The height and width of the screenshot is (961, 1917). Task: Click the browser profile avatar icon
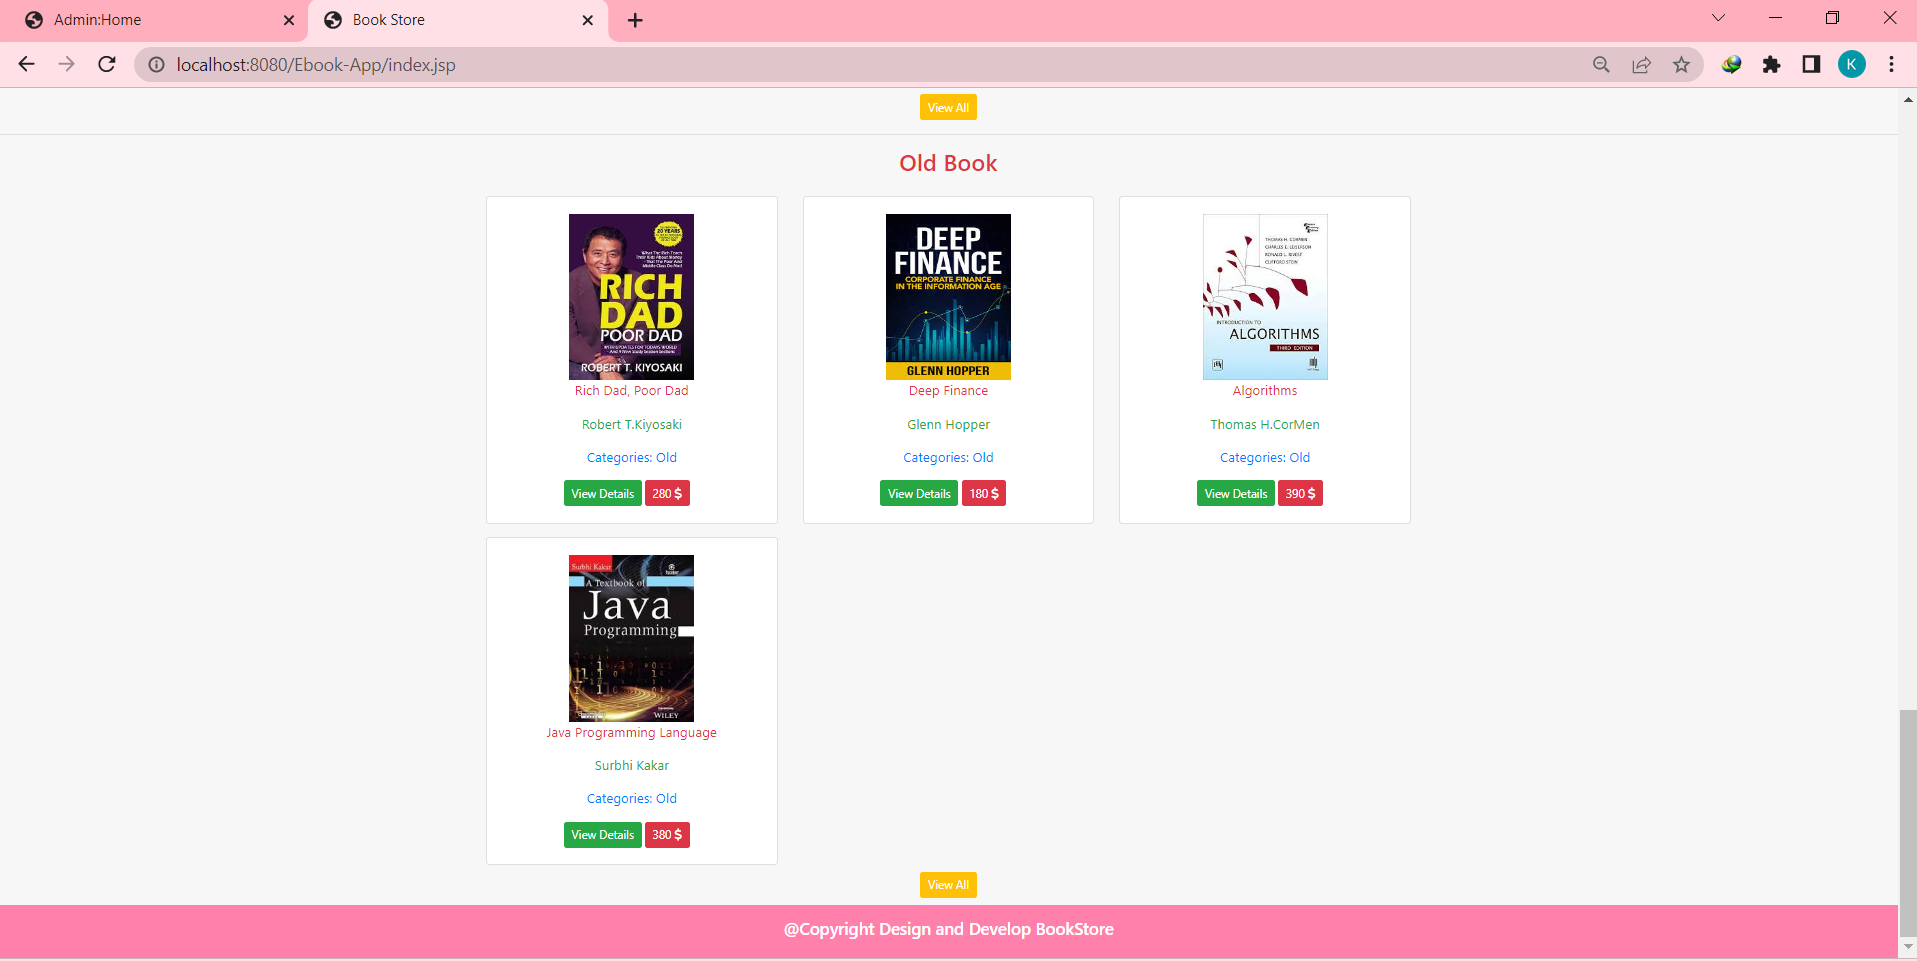[x=1852, y=64]
